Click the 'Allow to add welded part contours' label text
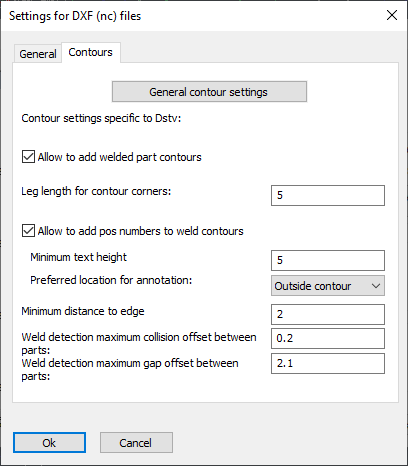Screen dimensions: 408x466 click(119, 157)
